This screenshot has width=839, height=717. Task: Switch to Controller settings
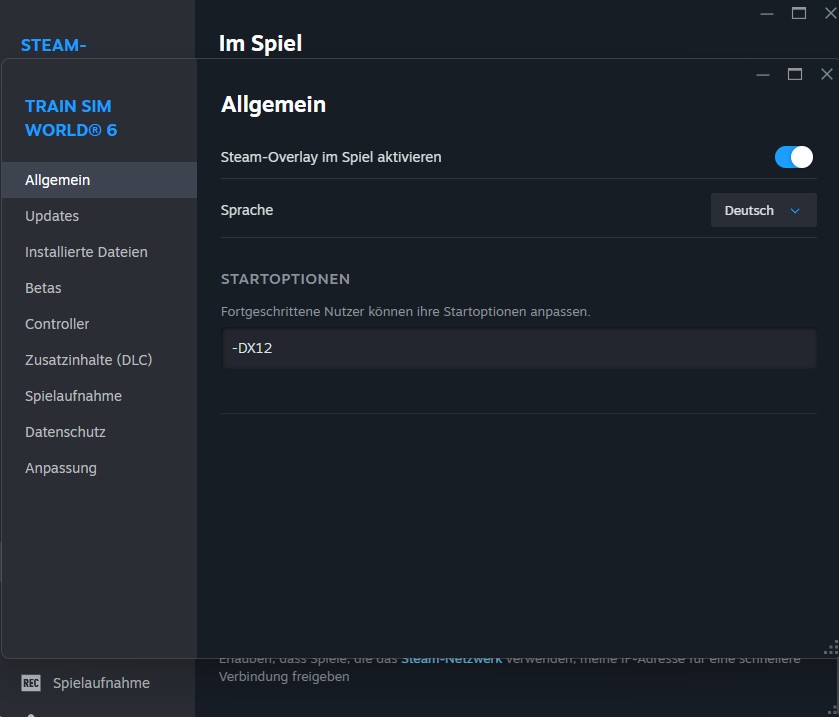[57, 324]
